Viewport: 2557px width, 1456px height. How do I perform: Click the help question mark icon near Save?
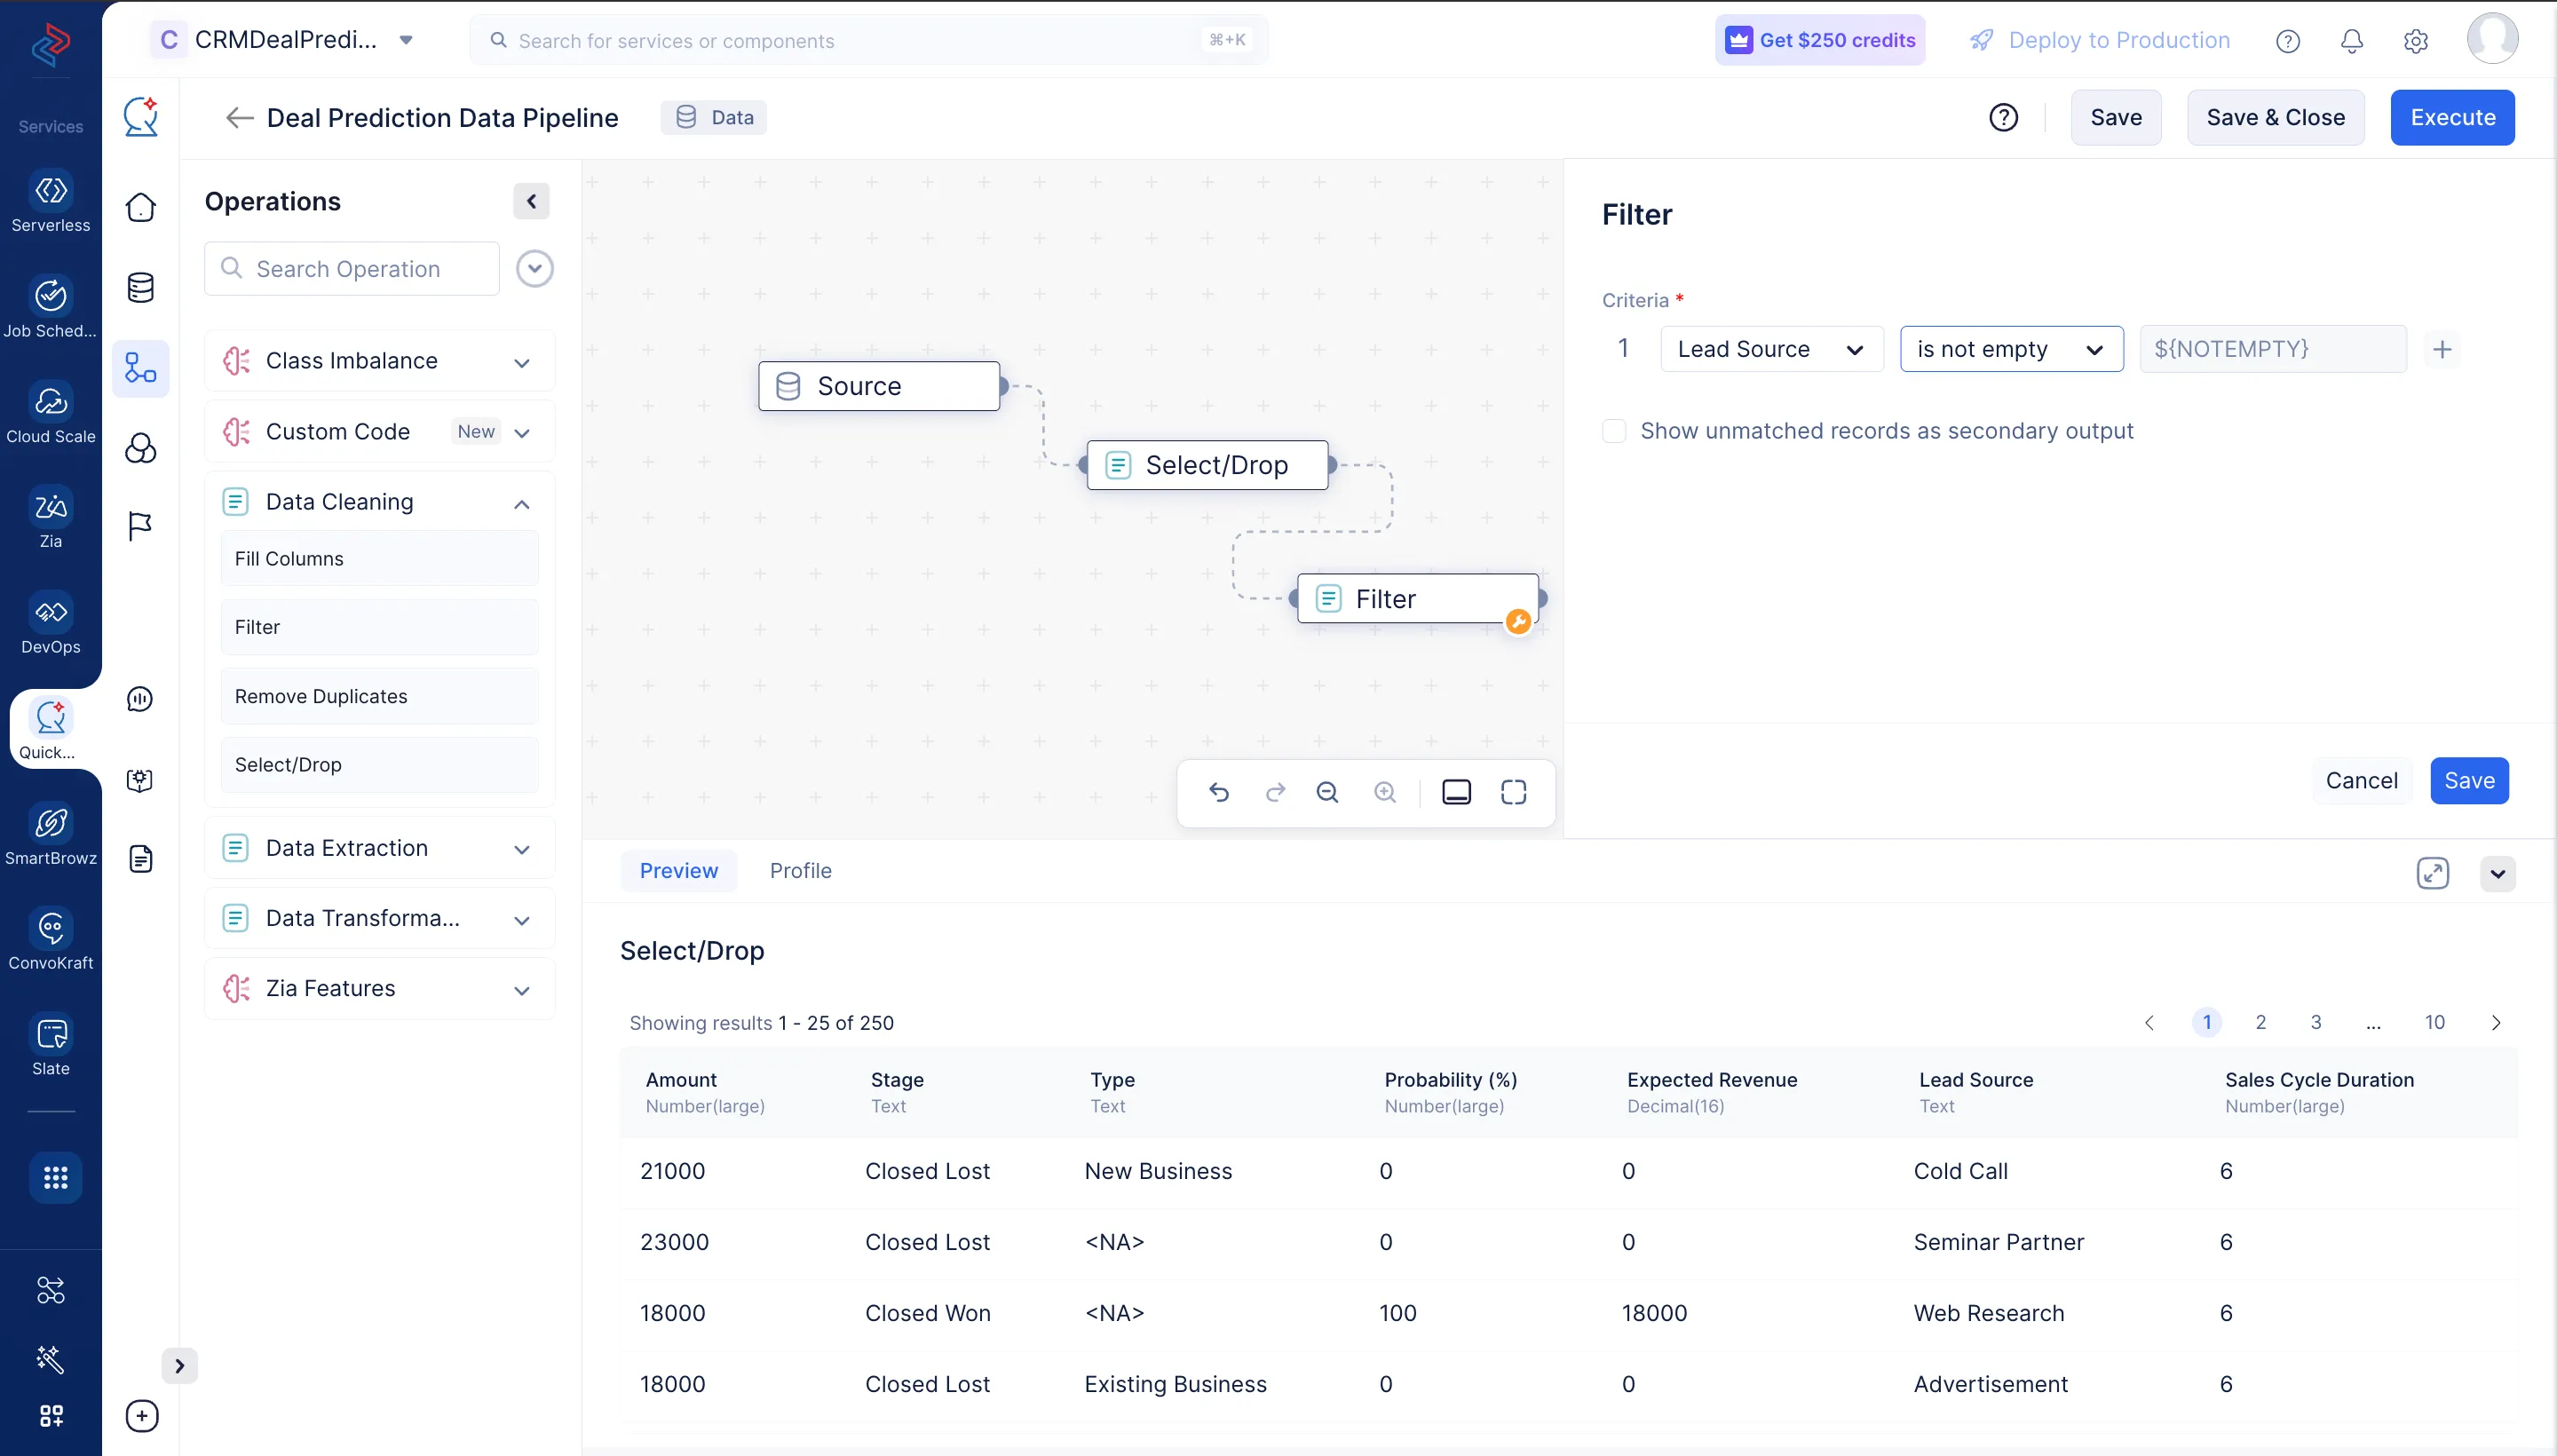2005,117
